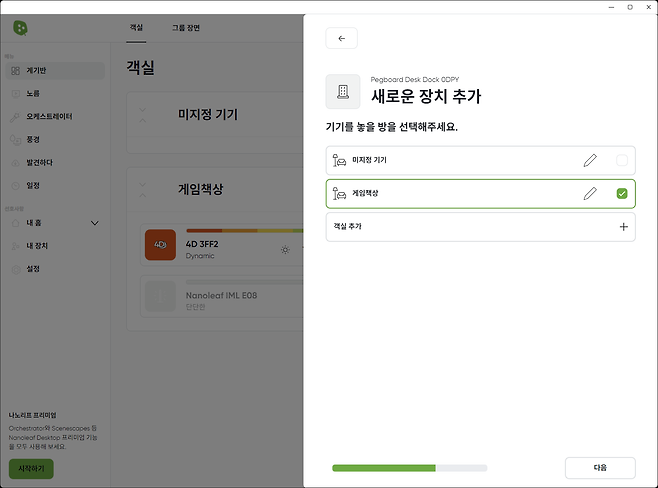Click the back arrow button
658x488 pixels.
coord(341,38)
